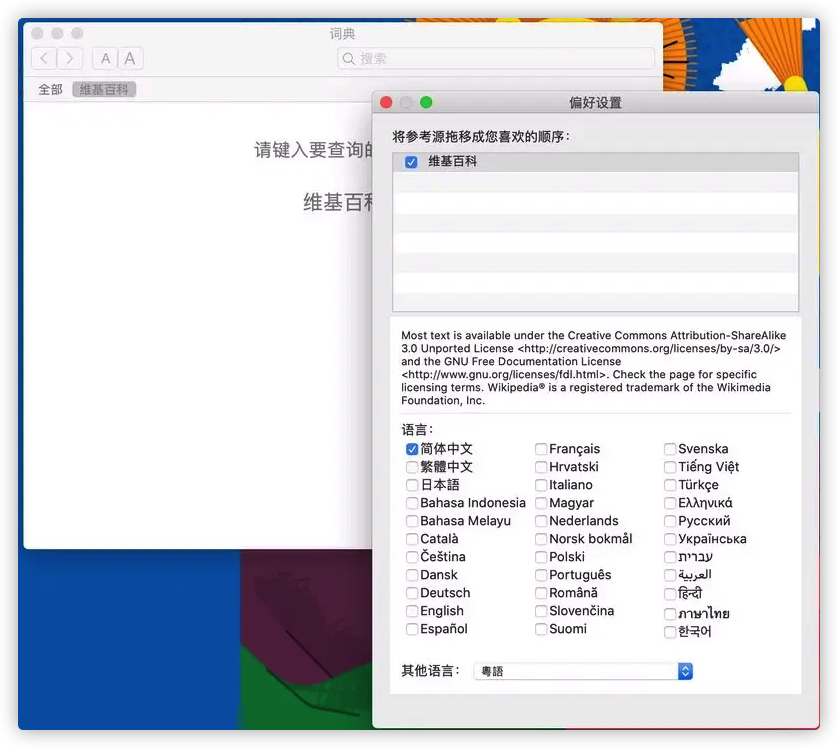The height and width of the screenshot is (748, 838).
Task: Enable Dansk language
Action: [412, 575]
